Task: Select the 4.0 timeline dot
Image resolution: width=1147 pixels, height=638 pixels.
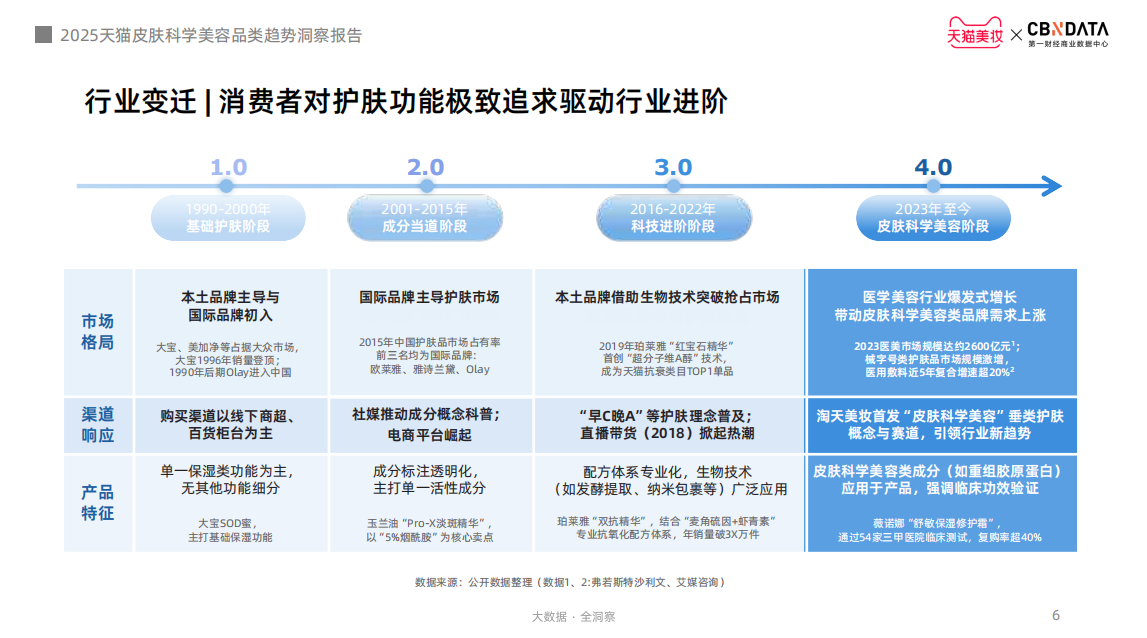Action: click(933, 186)
